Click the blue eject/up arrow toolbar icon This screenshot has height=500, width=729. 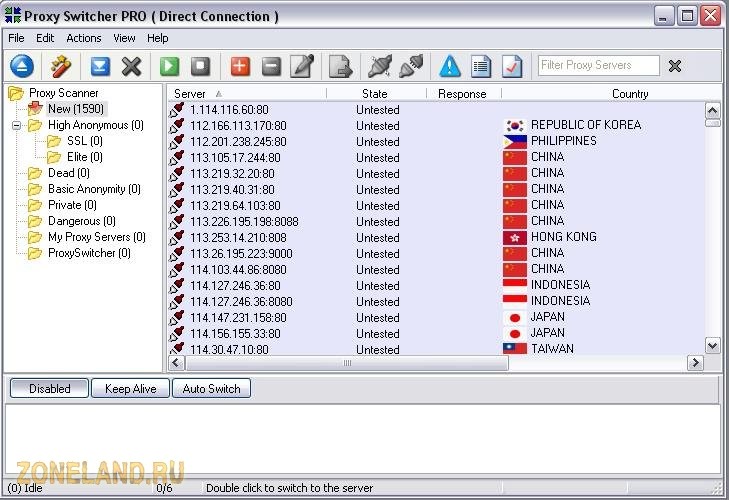22,66
